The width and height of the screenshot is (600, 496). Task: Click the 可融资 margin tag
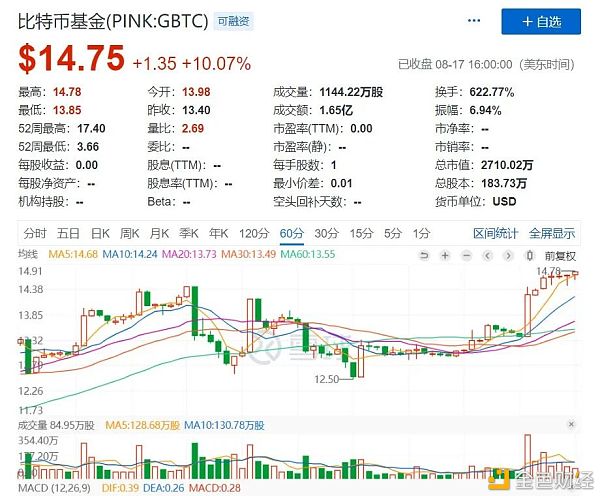tap(233, 21)
